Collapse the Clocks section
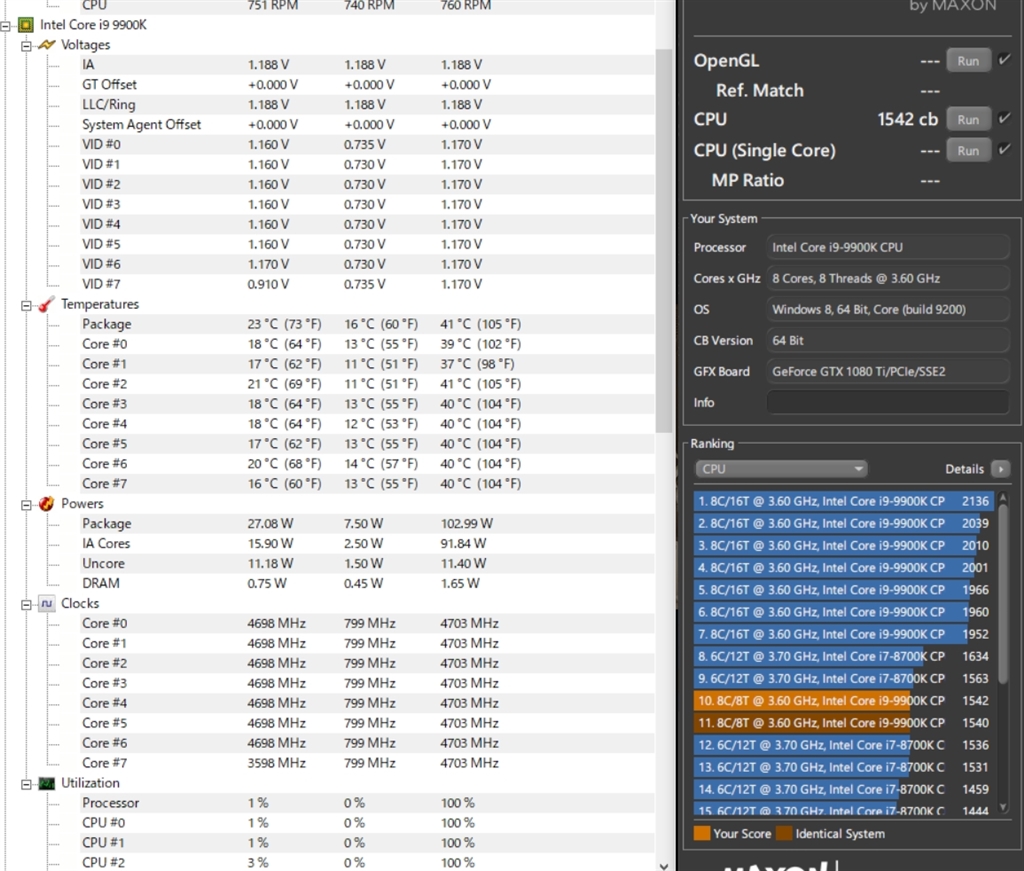Viewport: 1024px width, 871px height. click(x=26, y=605)
